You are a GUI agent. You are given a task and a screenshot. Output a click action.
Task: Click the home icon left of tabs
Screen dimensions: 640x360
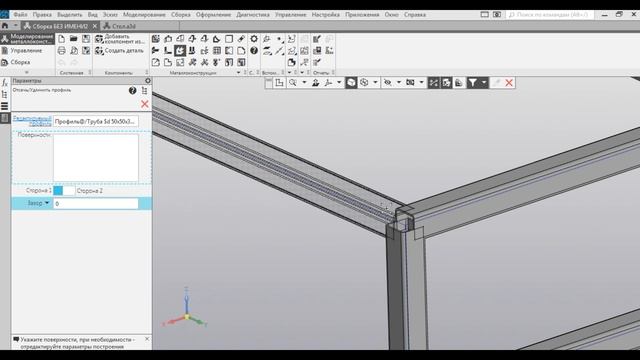click(5, 26)
